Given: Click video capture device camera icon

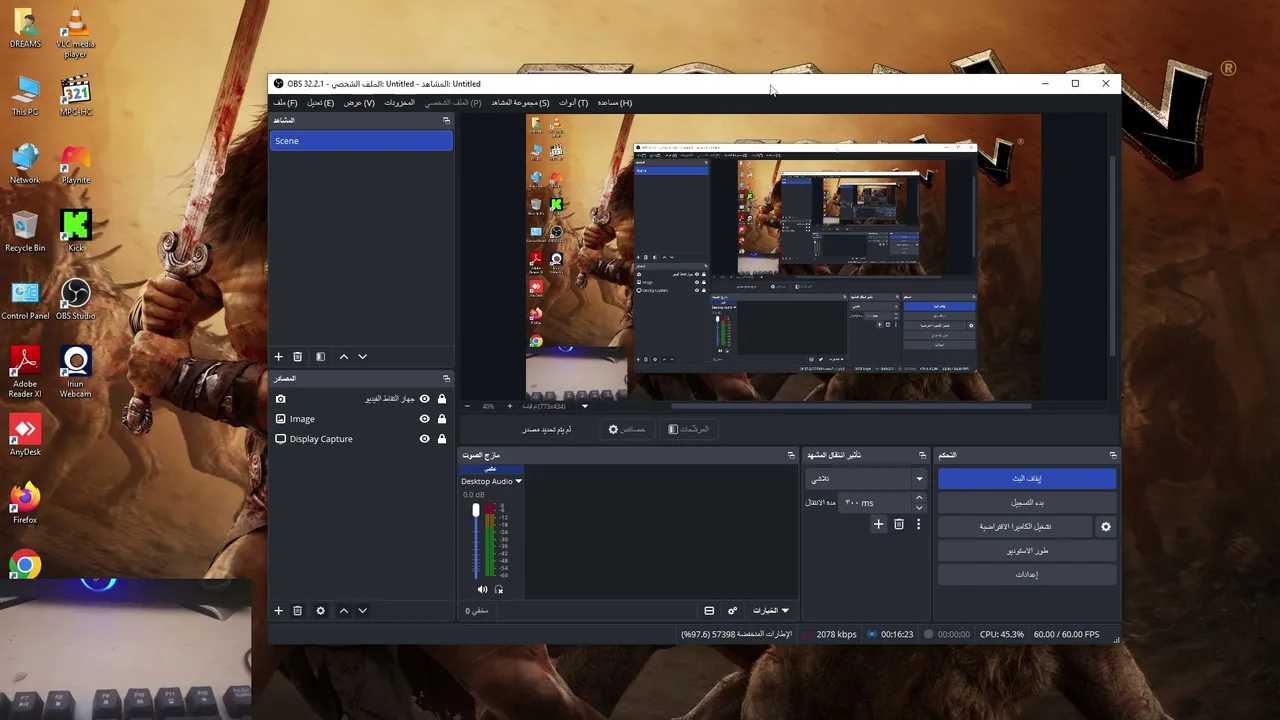Looking at the screenshot, I should (280, 399).
